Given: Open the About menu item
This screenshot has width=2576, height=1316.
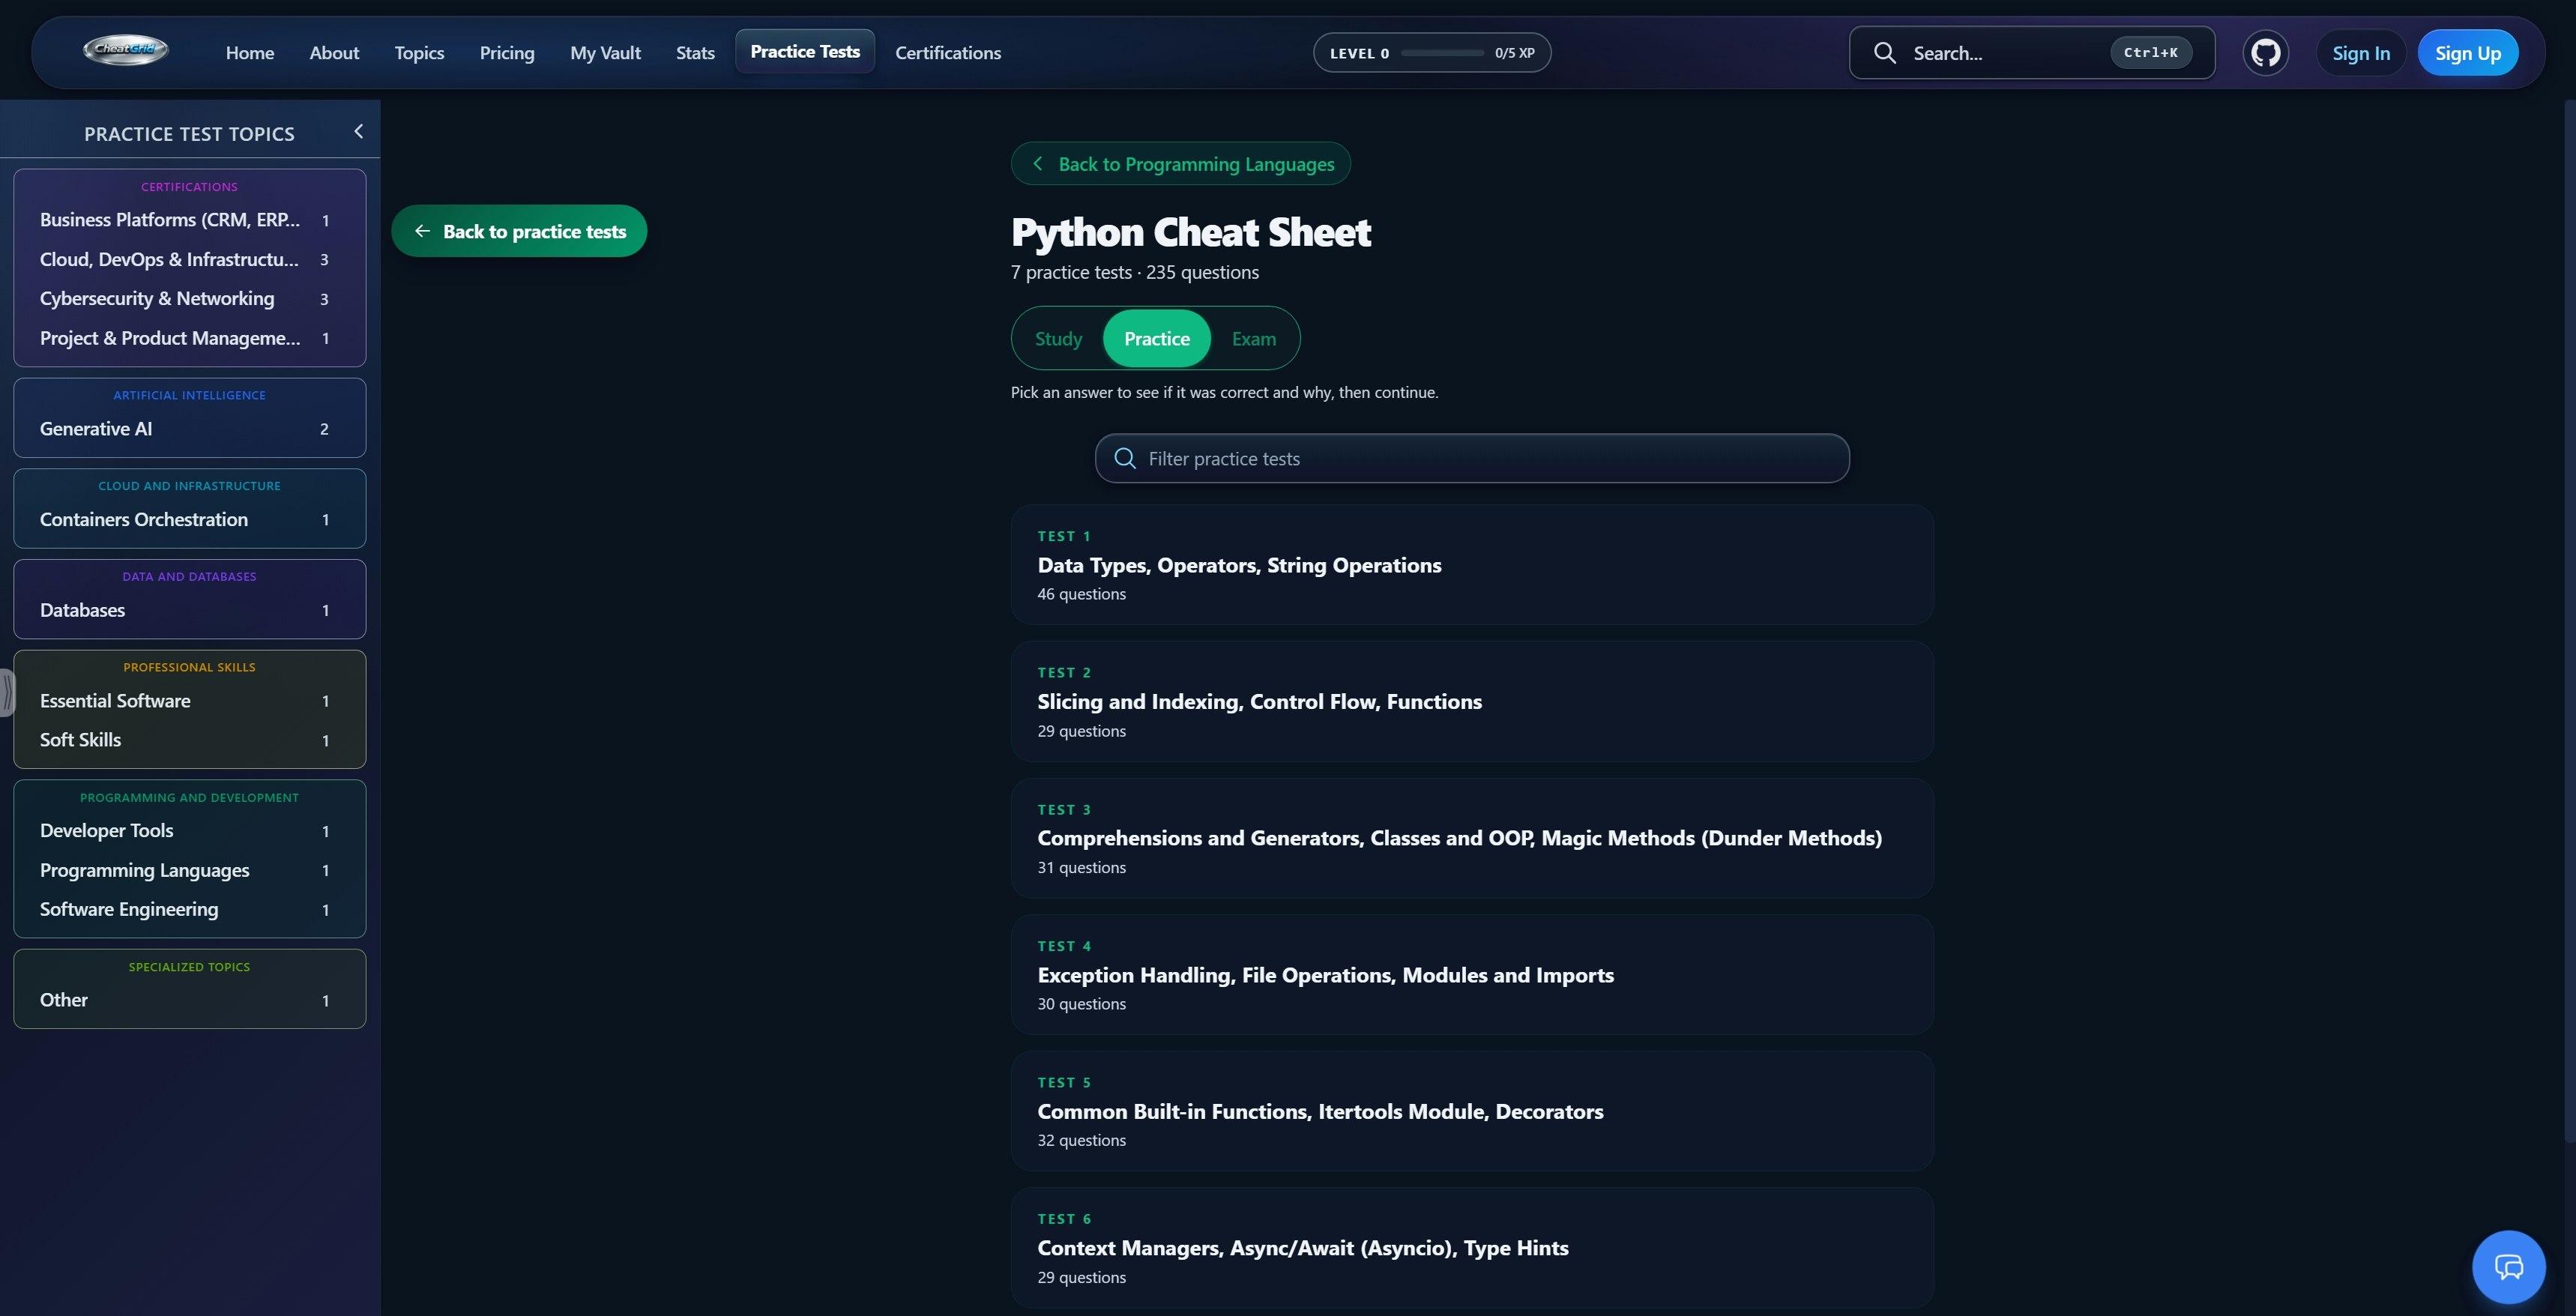Looking at the screenshot, I should 334,53.
